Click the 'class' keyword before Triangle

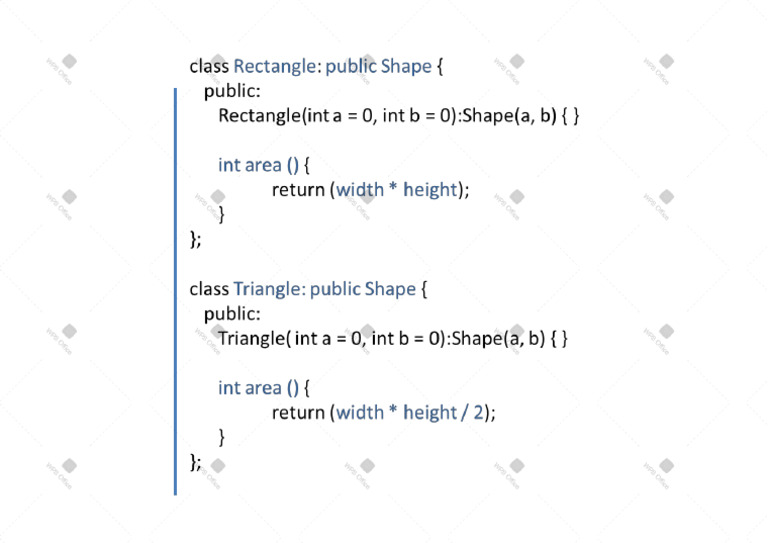point(209,289)
